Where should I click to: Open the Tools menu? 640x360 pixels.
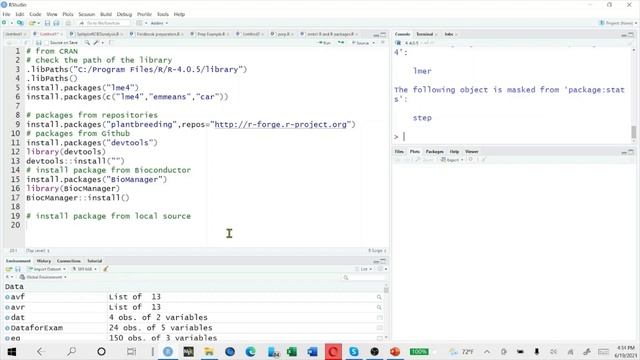(162, 14)
